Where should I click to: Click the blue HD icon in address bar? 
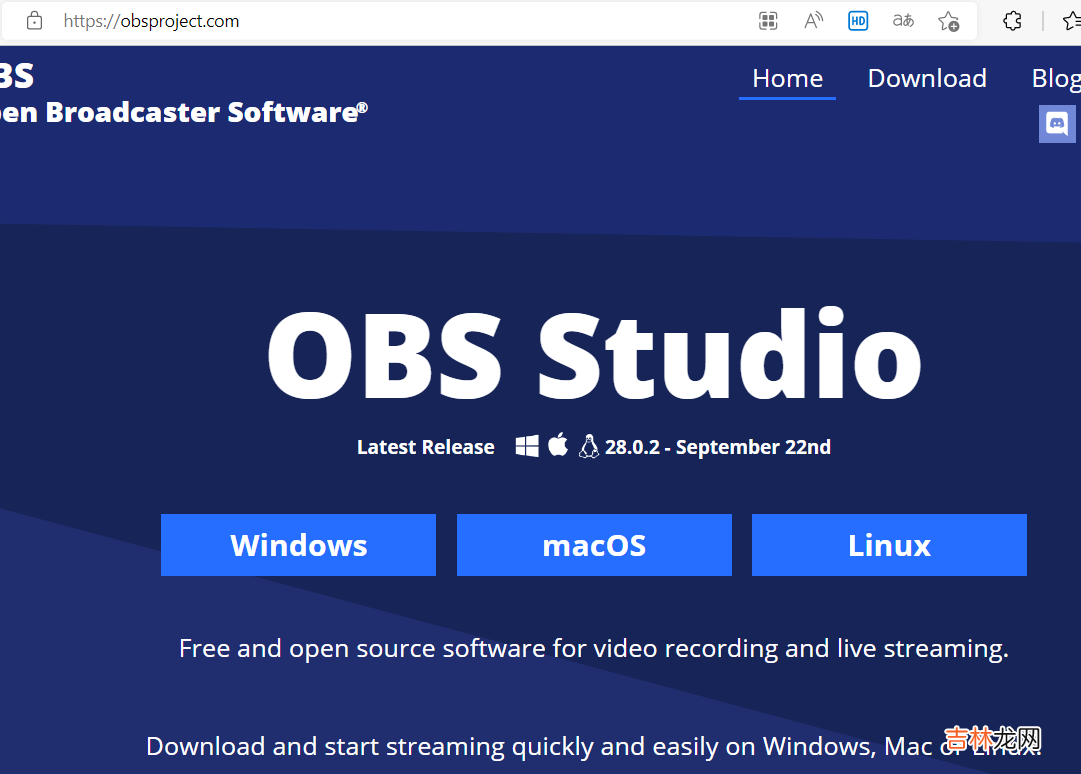(858, 21)
